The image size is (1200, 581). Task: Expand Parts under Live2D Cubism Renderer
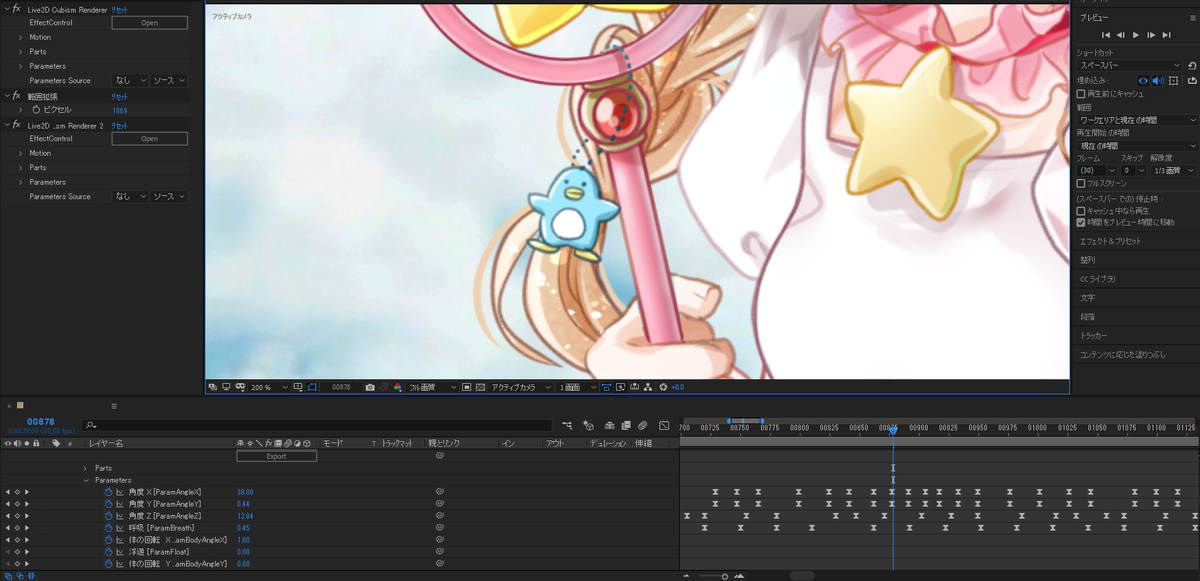(21, 52)
